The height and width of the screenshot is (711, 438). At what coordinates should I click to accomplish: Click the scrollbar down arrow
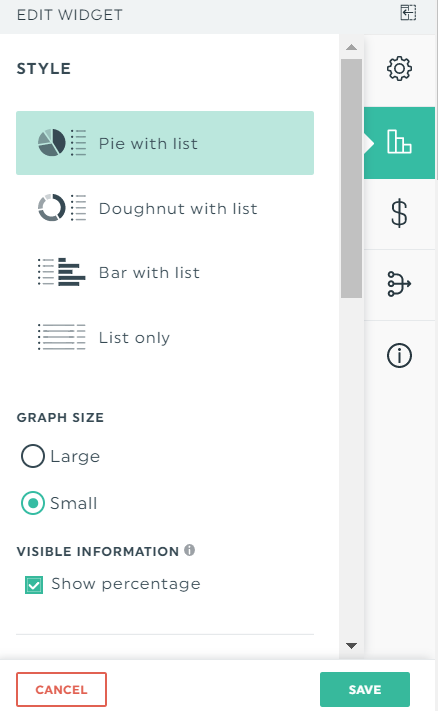[351, 646]
